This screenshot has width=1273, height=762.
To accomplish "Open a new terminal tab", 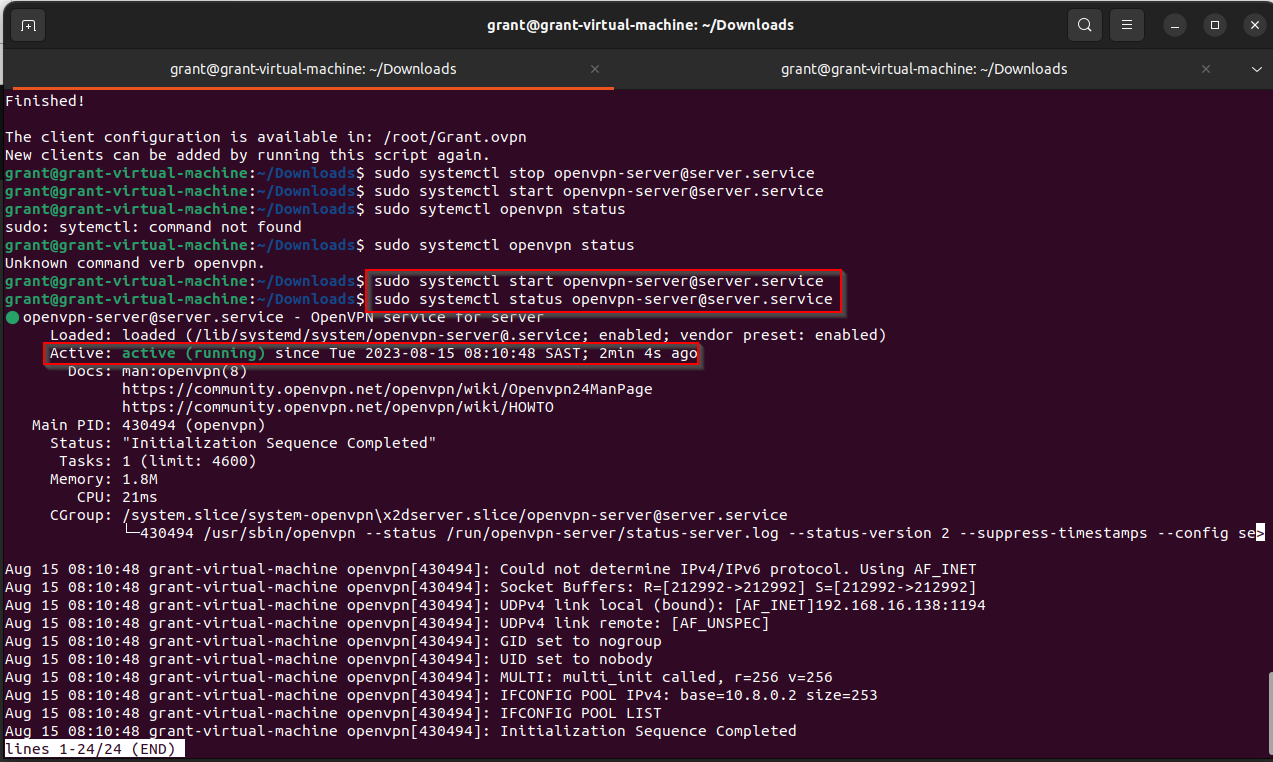I will [27, 24].
